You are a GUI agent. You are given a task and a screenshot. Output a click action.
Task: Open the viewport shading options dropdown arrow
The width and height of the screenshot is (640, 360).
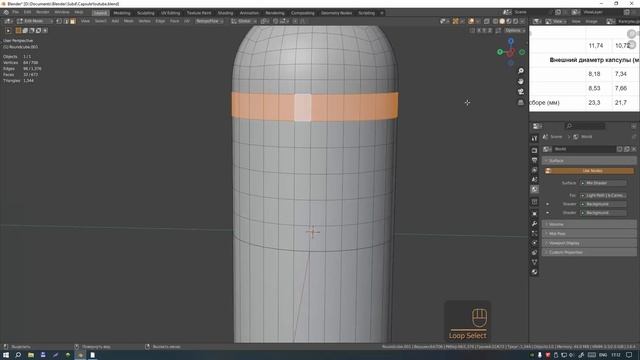pyautogui.click(x=522, y=21)
